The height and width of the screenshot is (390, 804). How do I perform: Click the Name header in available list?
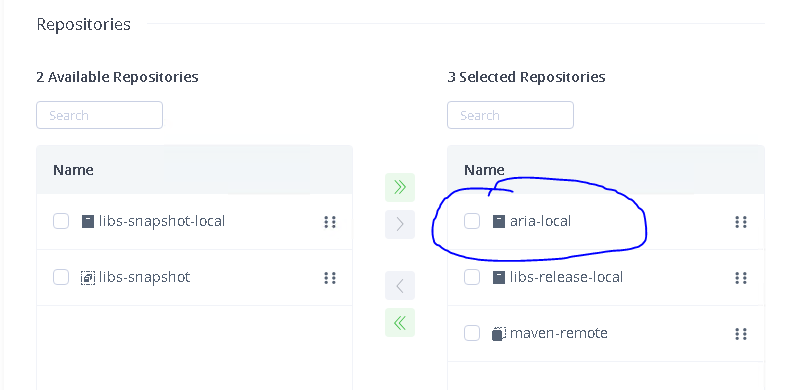tap(73, 170)
